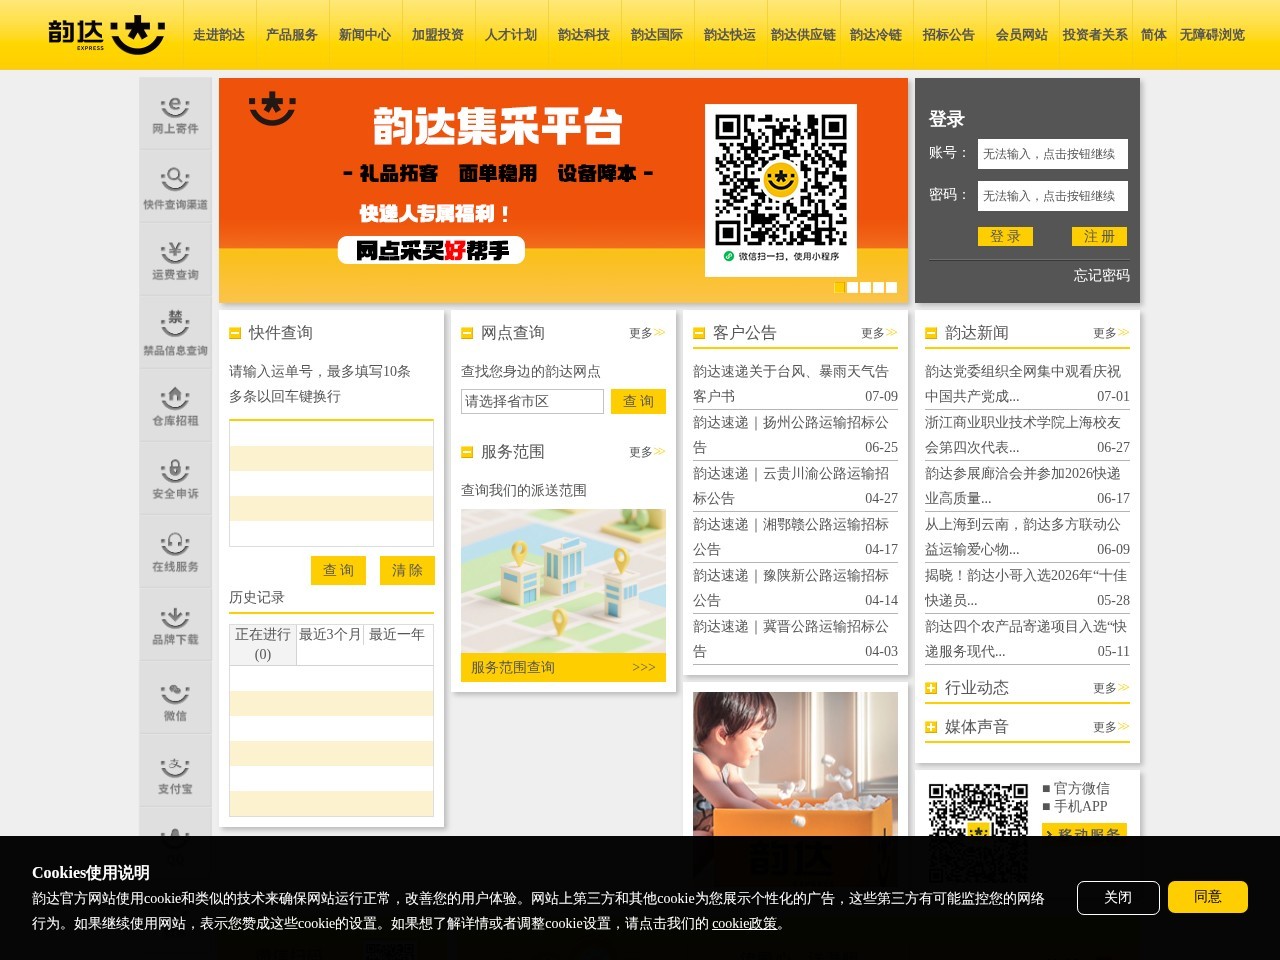Open 微信 sidebar icon
Viewport: 1280px width, 960px height.
coord(175,698)
